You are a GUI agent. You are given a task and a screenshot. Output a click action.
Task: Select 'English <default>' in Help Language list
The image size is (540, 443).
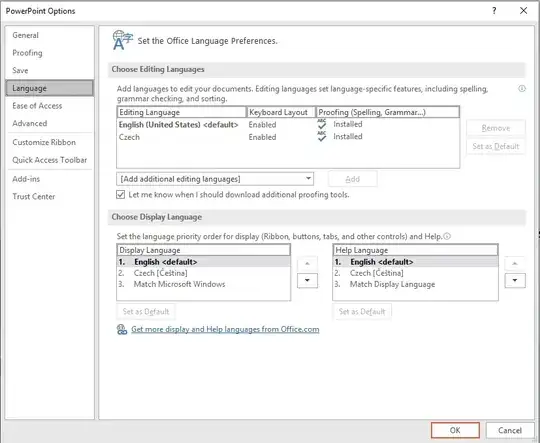point(416,262)
